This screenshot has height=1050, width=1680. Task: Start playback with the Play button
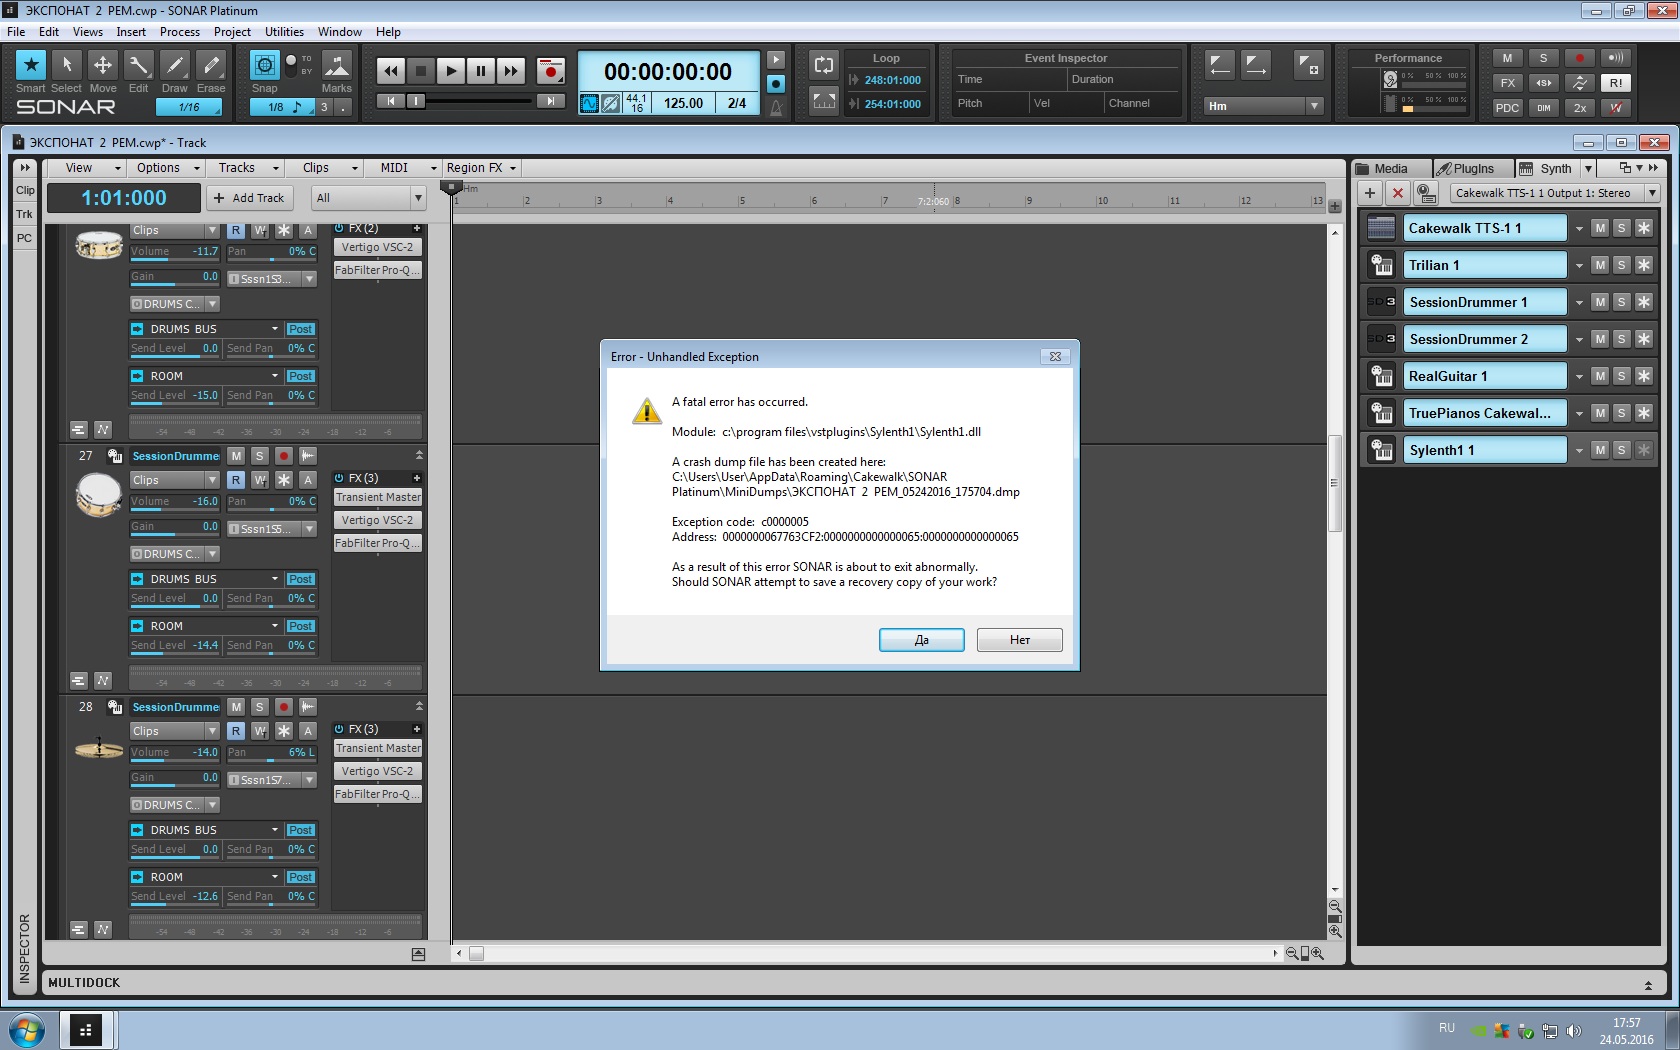click(451, 71)
